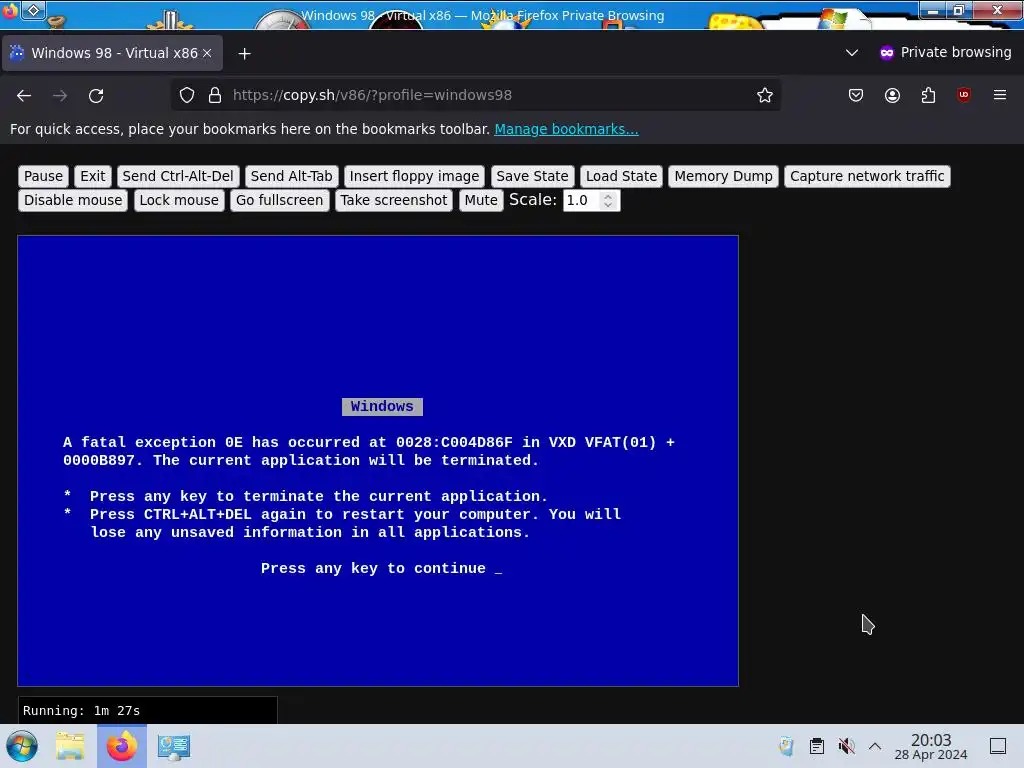
Task: Toggle the Mute button
Action: [481, 200]
